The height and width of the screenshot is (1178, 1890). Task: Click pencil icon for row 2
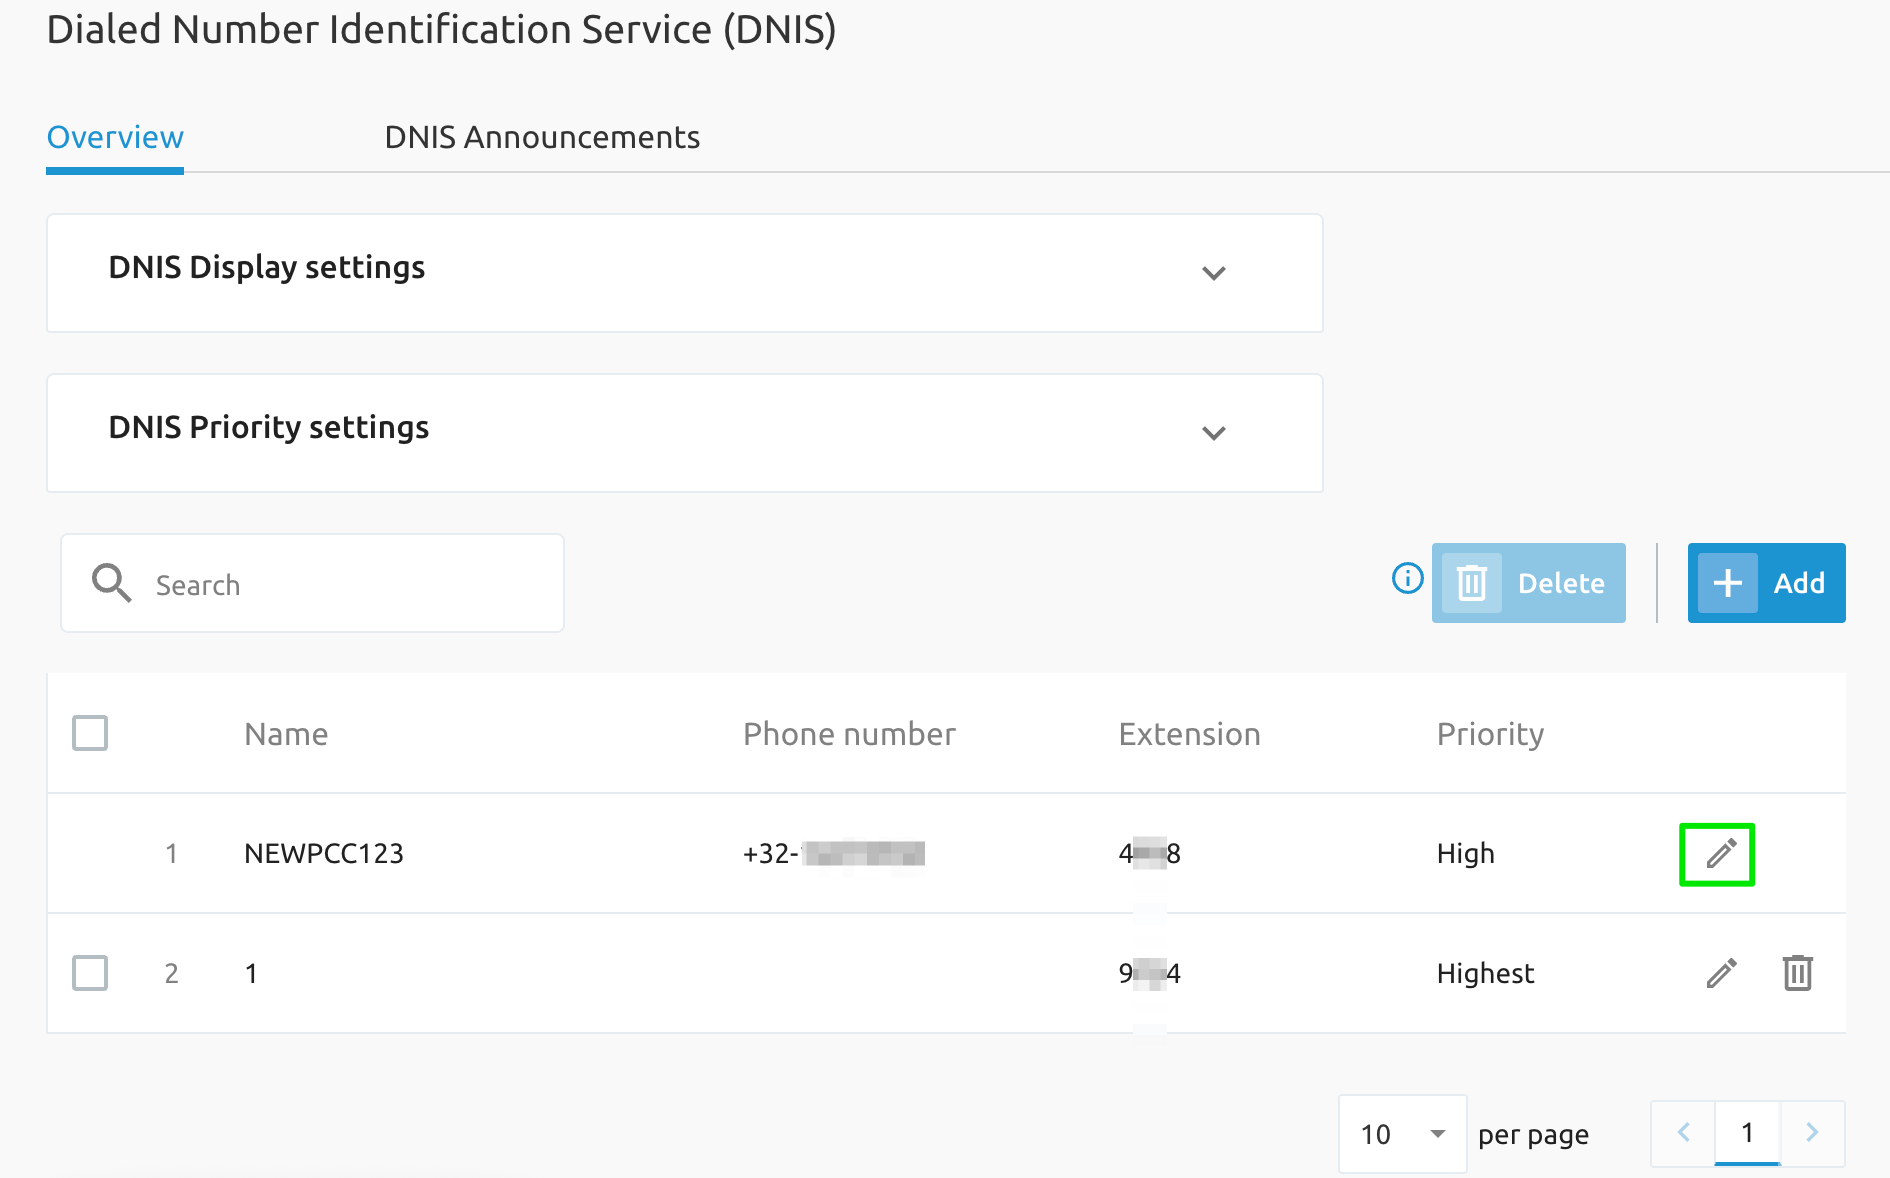[x=1721, y=973]
